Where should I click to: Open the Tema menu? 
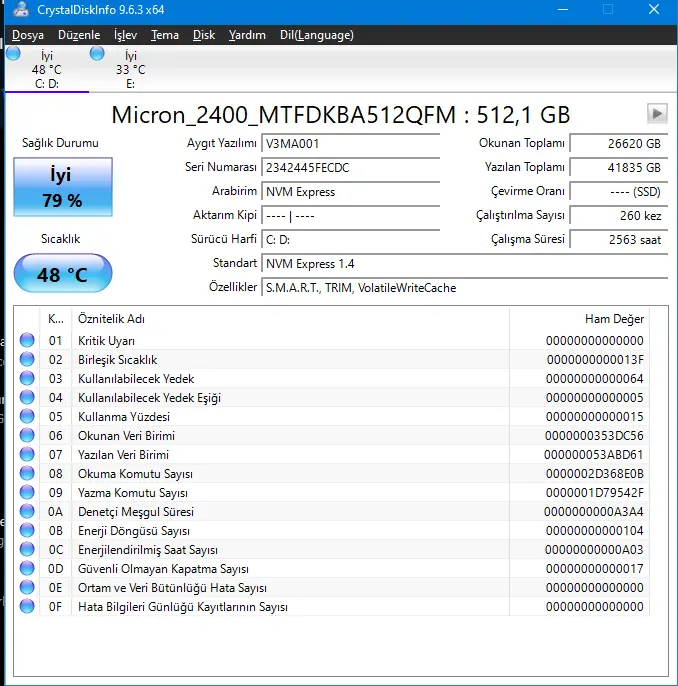point(164,35)
